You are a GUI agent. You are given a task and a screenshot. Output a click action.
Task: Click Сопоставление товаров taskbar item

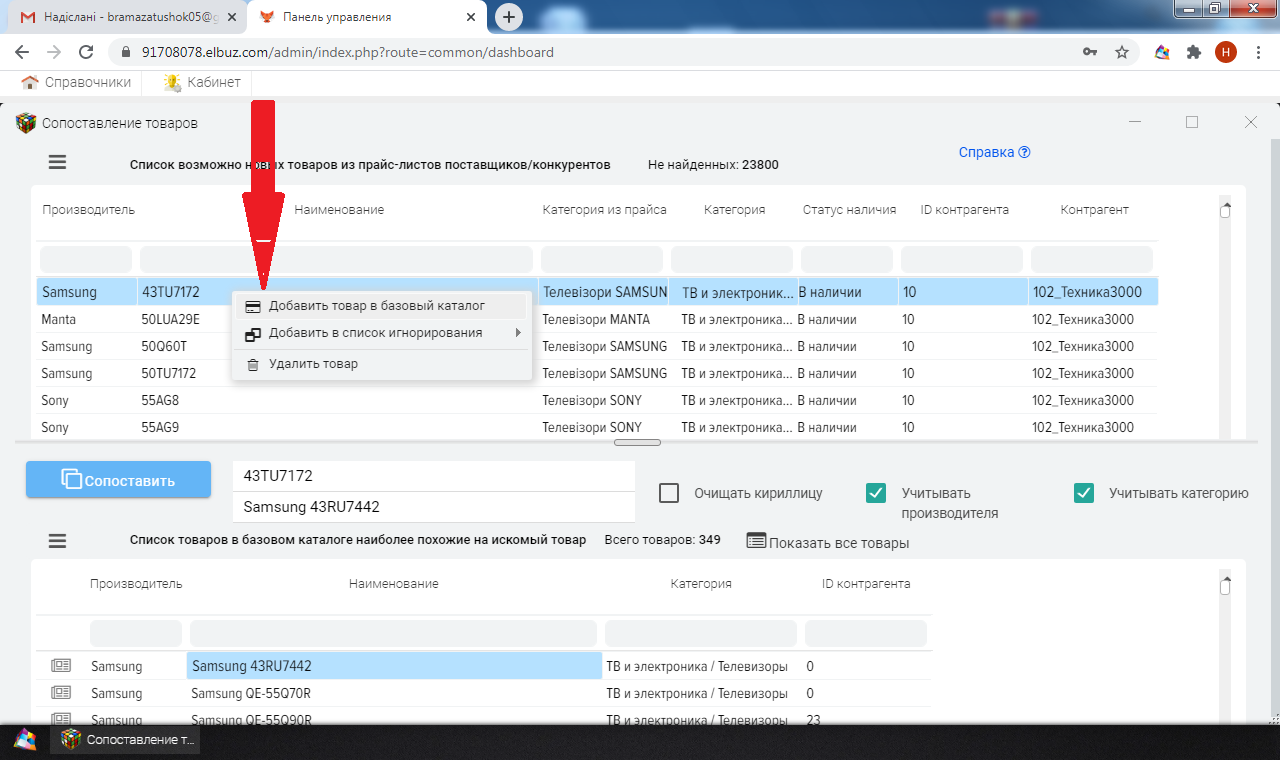point(126,740)
